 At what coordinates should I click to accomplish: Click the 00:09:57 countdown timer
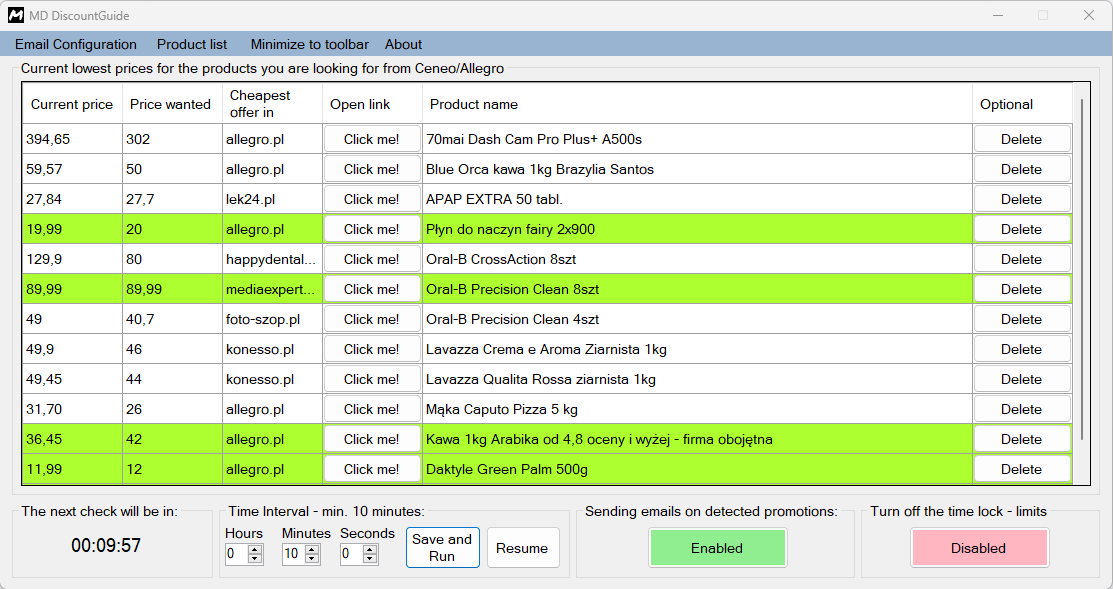[x=106, y=545]
